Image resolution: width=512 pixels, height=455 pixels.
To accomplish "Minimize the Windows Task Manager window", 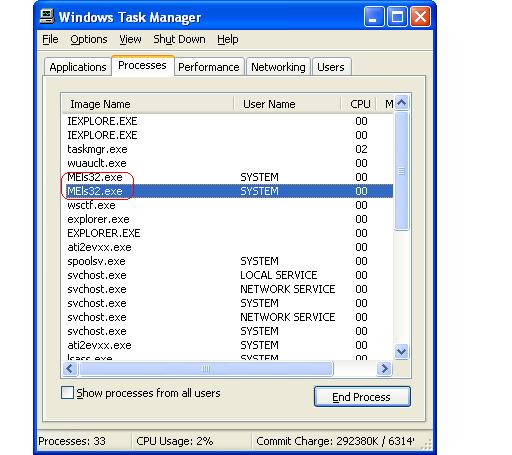I will pos(374,16).
